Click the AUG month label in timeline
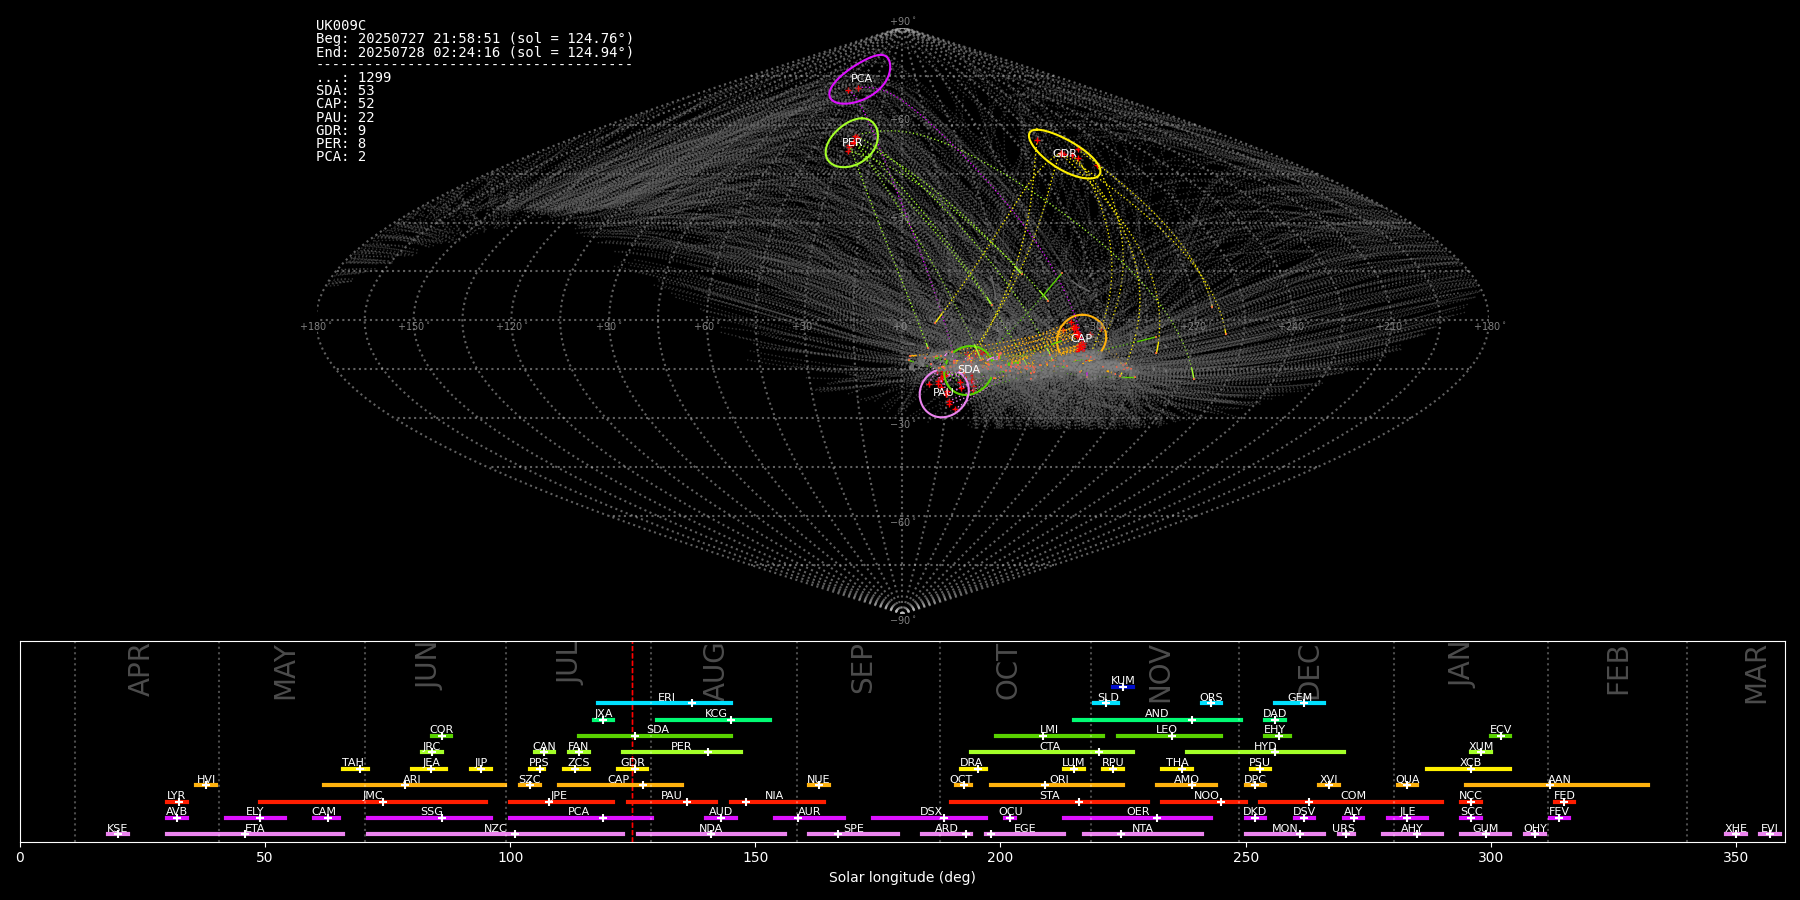The height and width of the screenshot is (900, 1800). point(714,670)
